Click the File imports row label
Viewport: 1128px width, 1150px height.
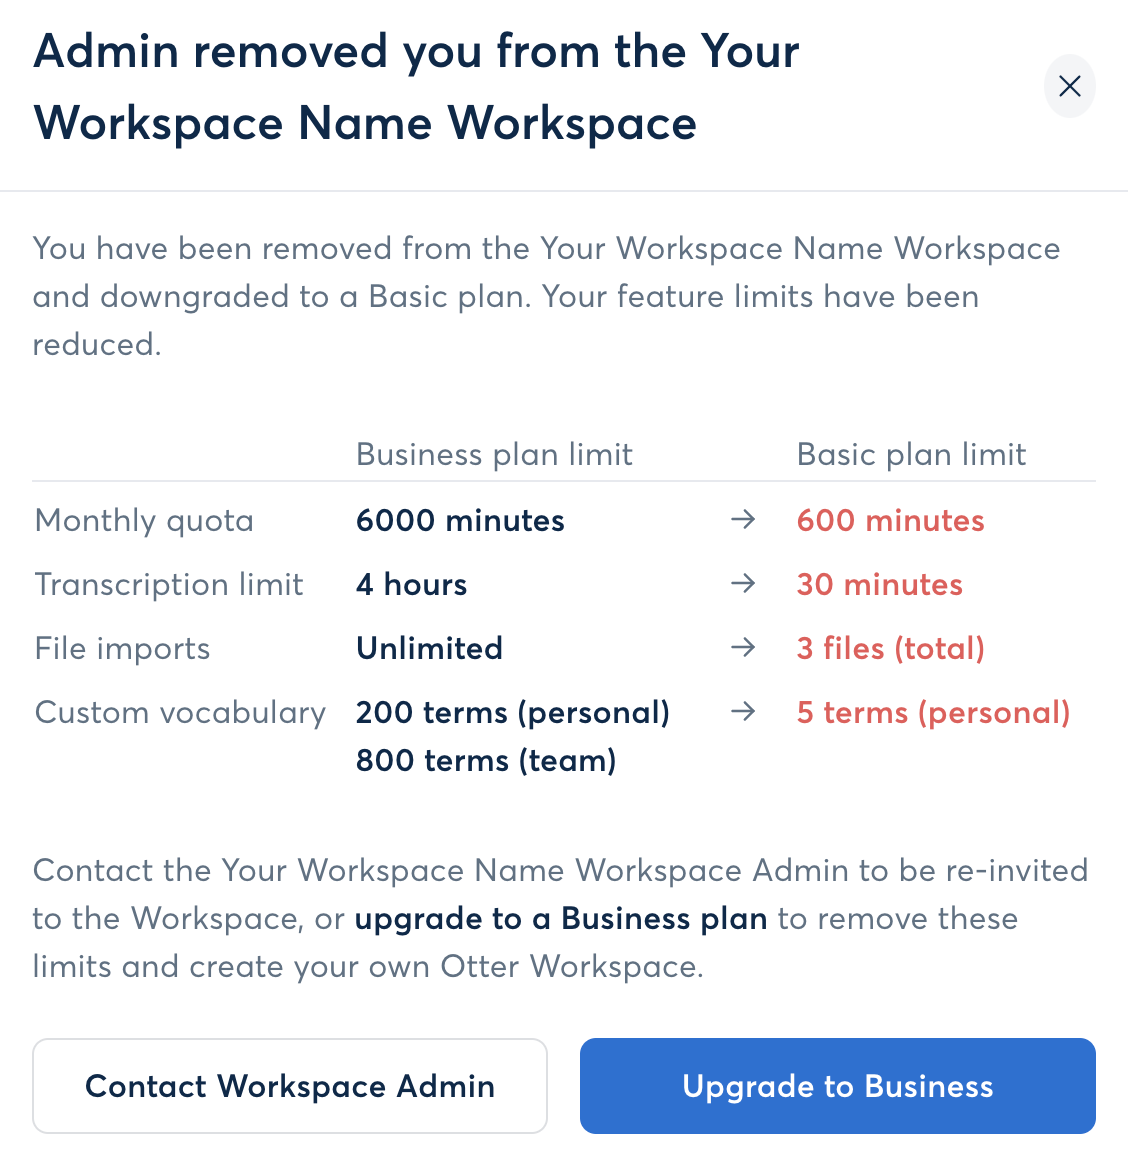(x=122, y=647)
